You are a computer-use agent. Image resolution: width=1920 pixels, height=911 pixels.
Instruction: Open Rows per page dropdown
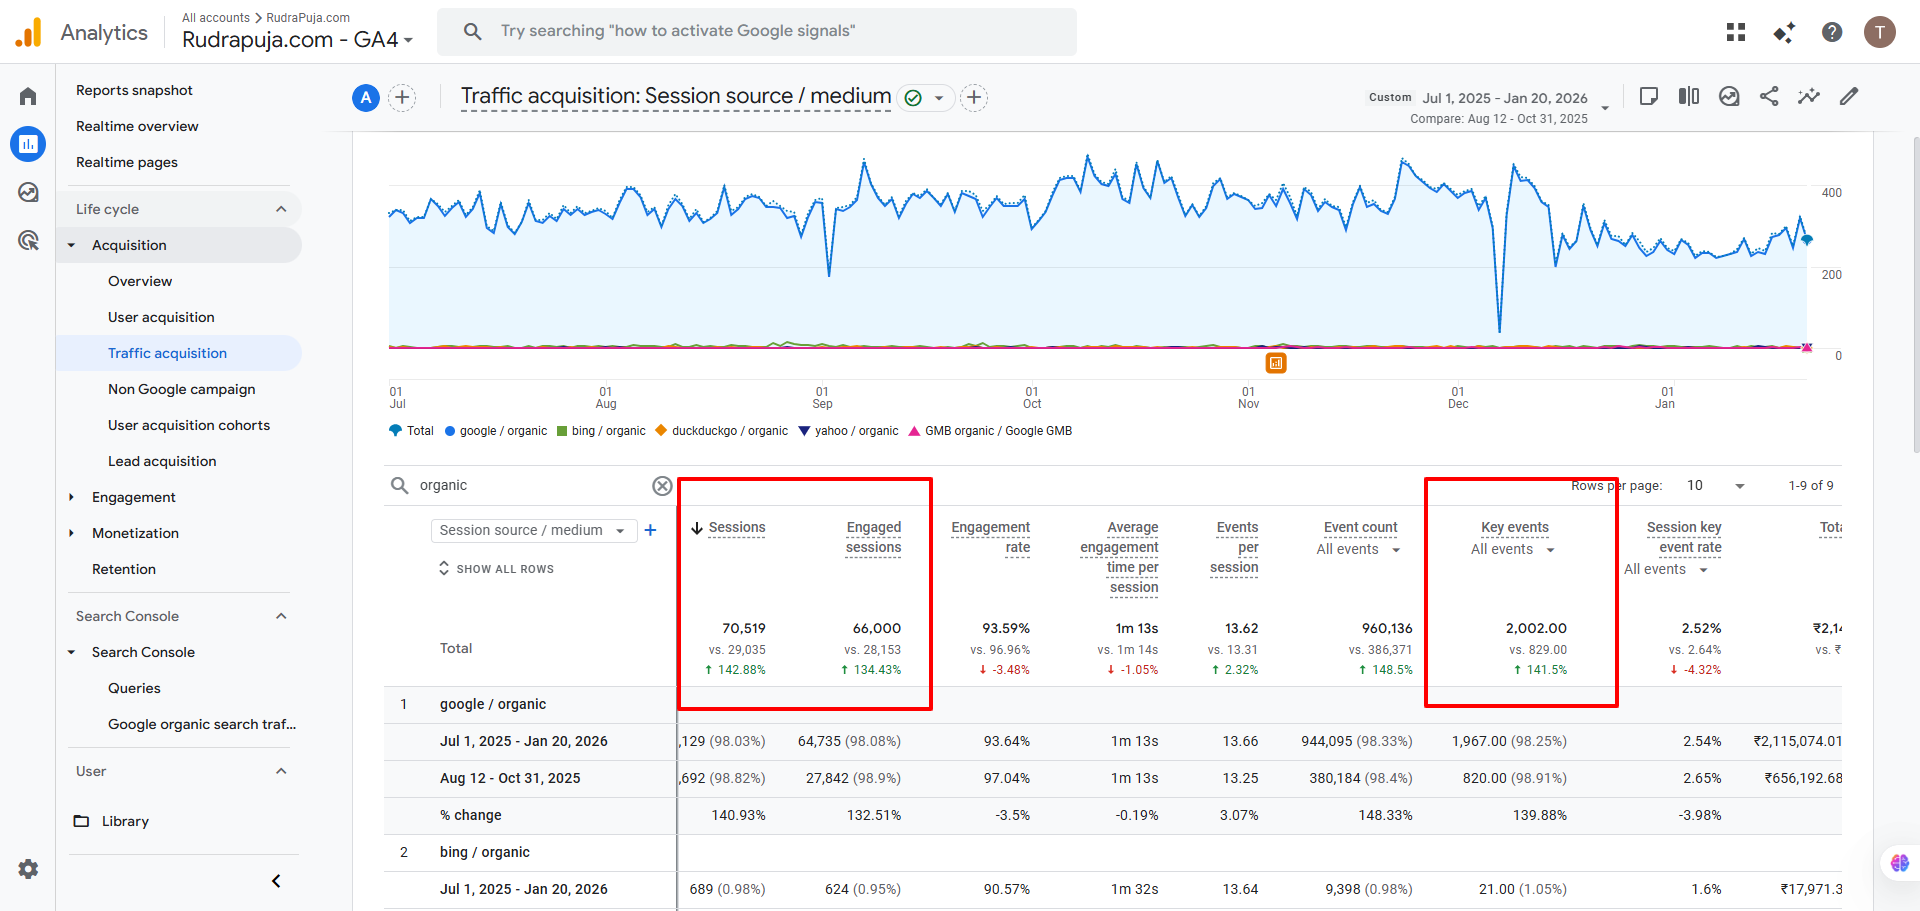(1715, 486)
